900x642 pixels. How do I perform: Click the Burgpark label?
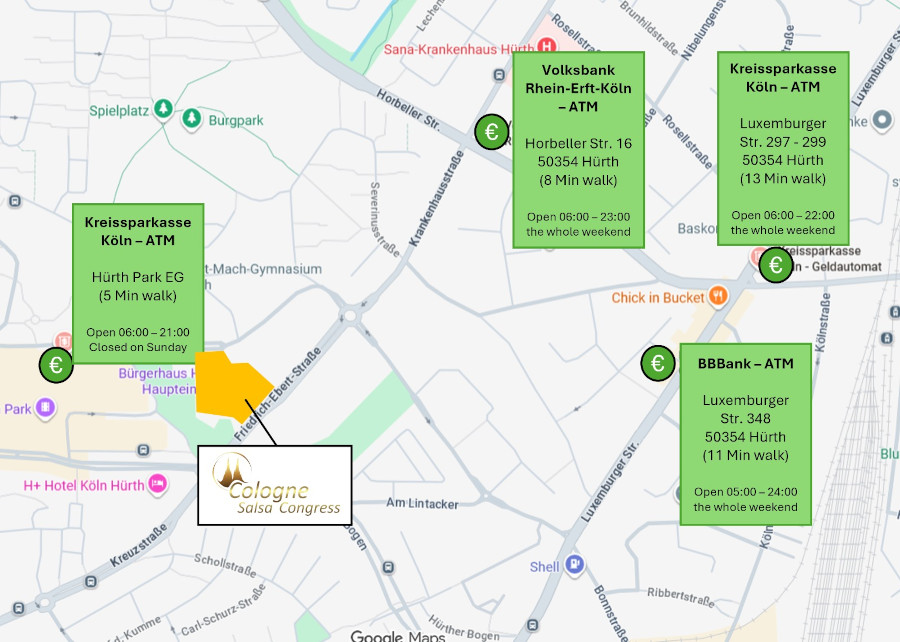[236, 120]
